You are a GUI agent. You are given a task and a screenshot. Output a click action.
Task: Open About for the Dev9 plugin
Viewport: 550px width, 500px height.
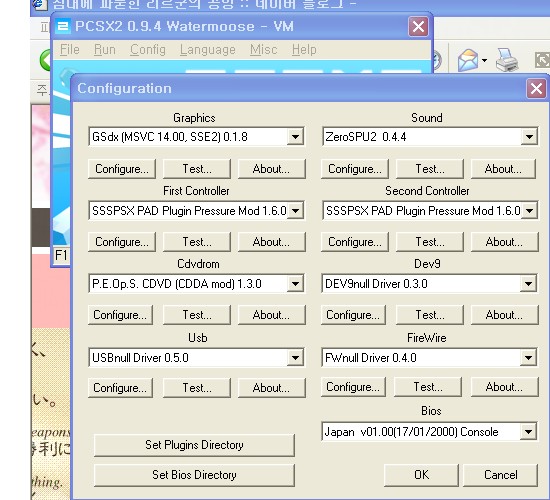(x=504, y=315)
